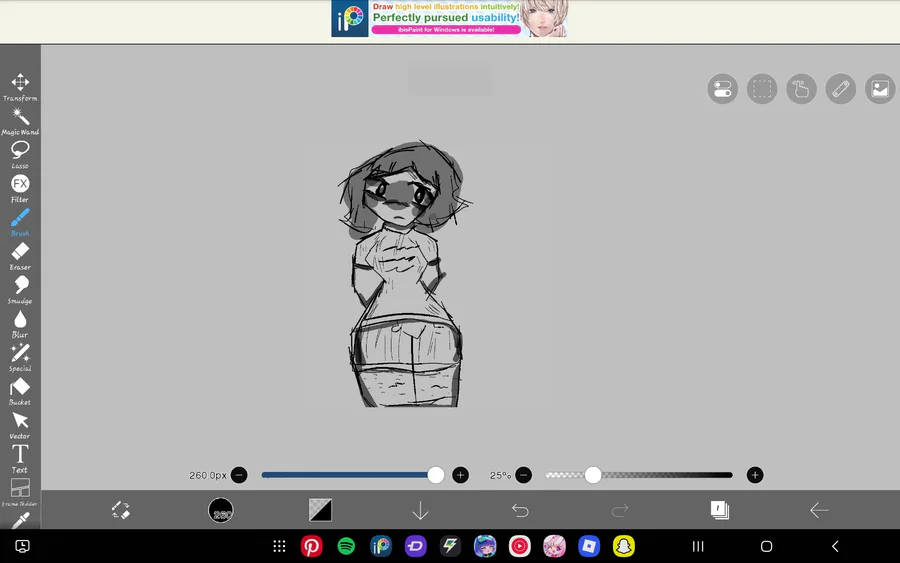
Task: Open the color swatch picker
Action: point(320,510)
